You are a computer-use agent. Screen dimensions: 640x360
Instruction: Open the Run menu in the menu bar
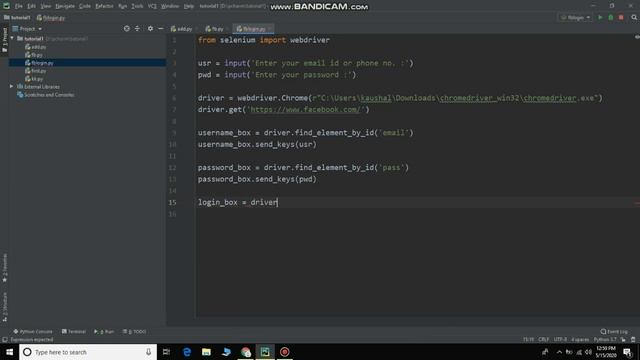tap(122, 6)
